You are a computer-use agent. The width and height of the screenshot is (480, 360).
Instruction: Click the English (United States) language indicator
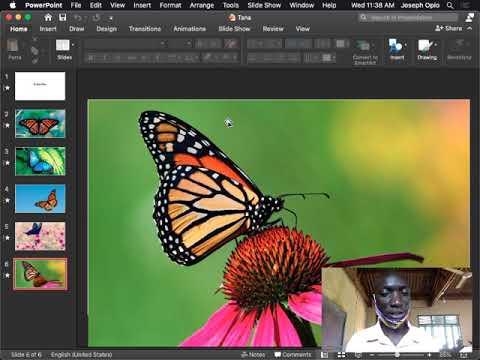[x=81, y=355]
